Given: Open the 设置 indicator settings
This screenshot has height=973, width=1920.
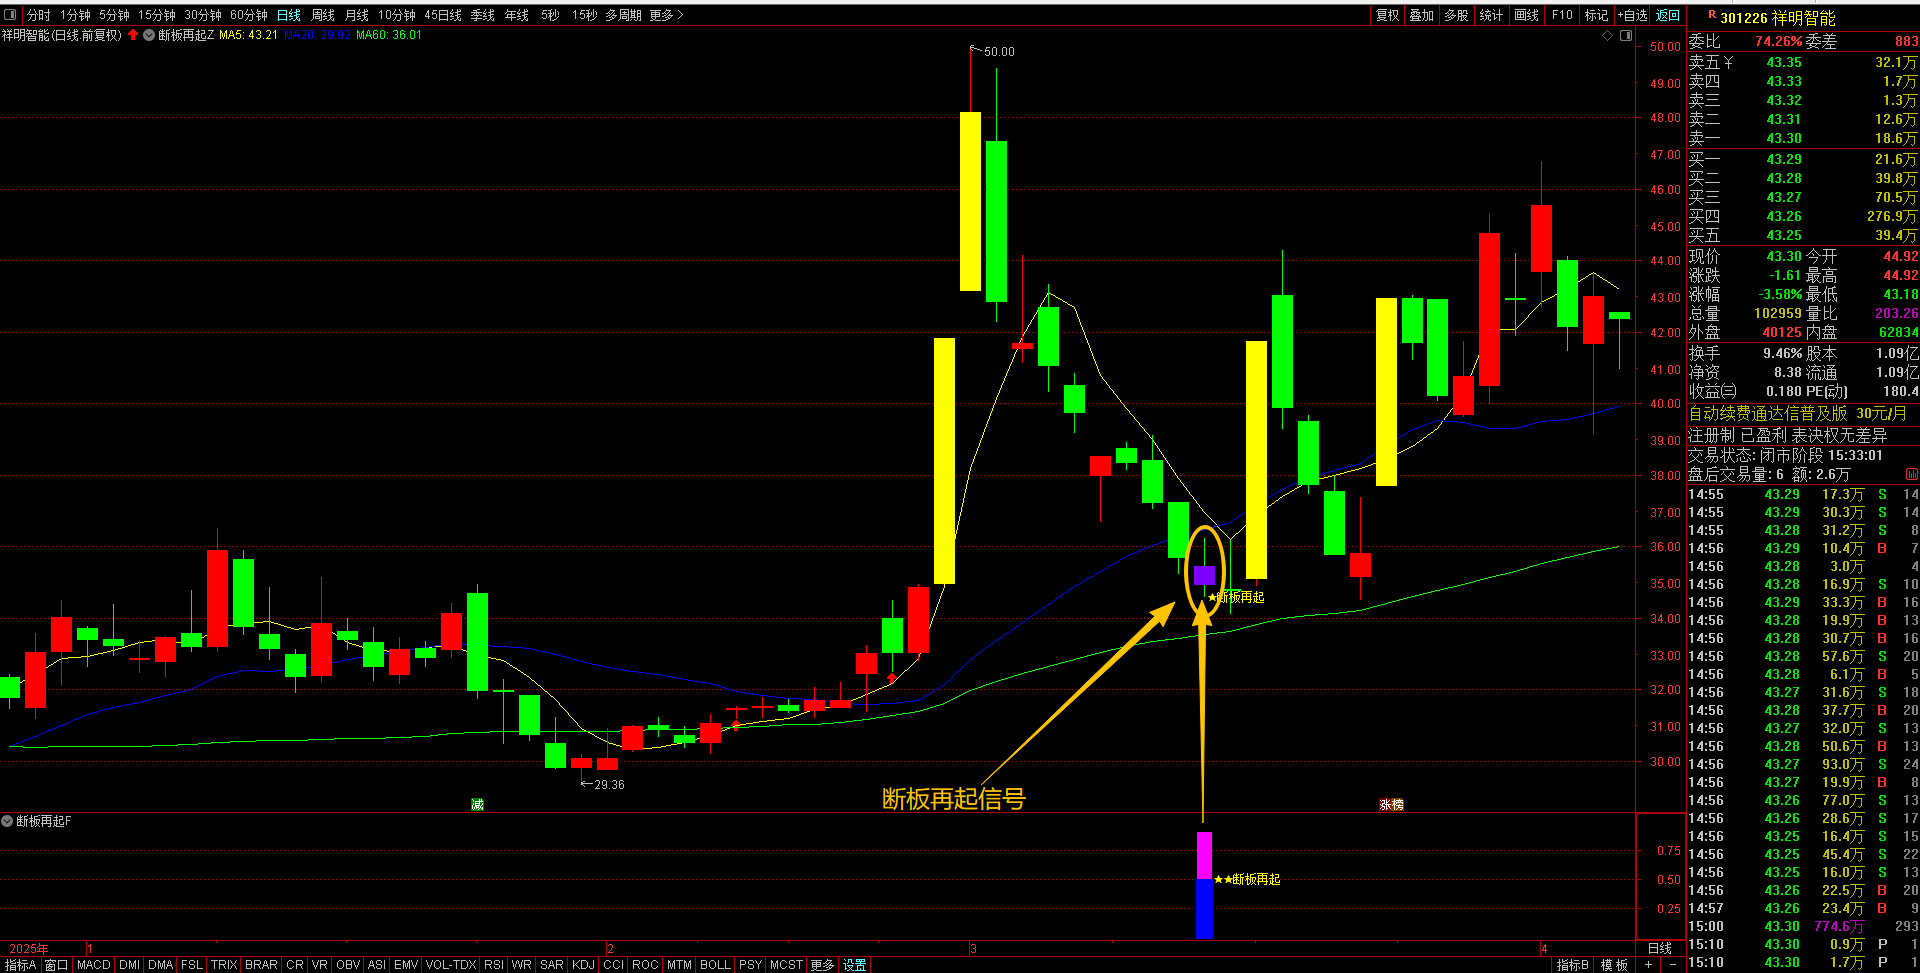Looking at the screenshot, I should [x=855, y=965].
